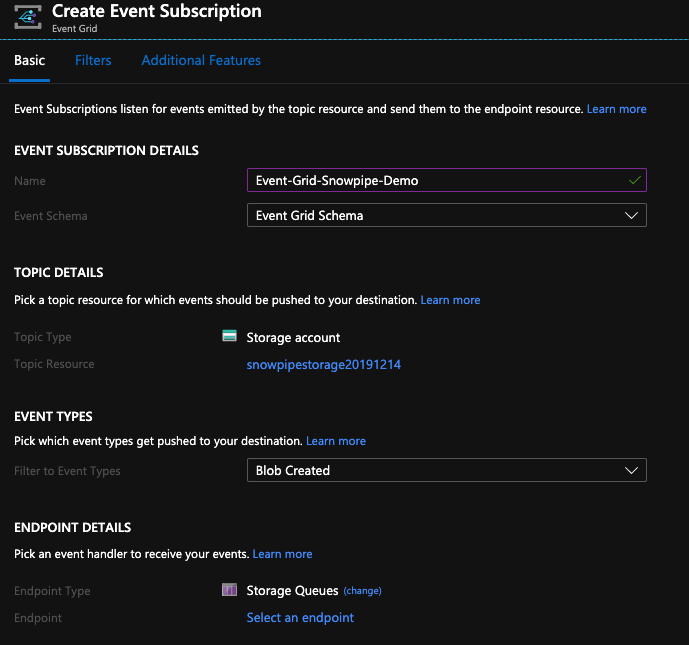Click the EVENT TYPES heading
This screenshot has height=645, width=689.
coord(53,417)
